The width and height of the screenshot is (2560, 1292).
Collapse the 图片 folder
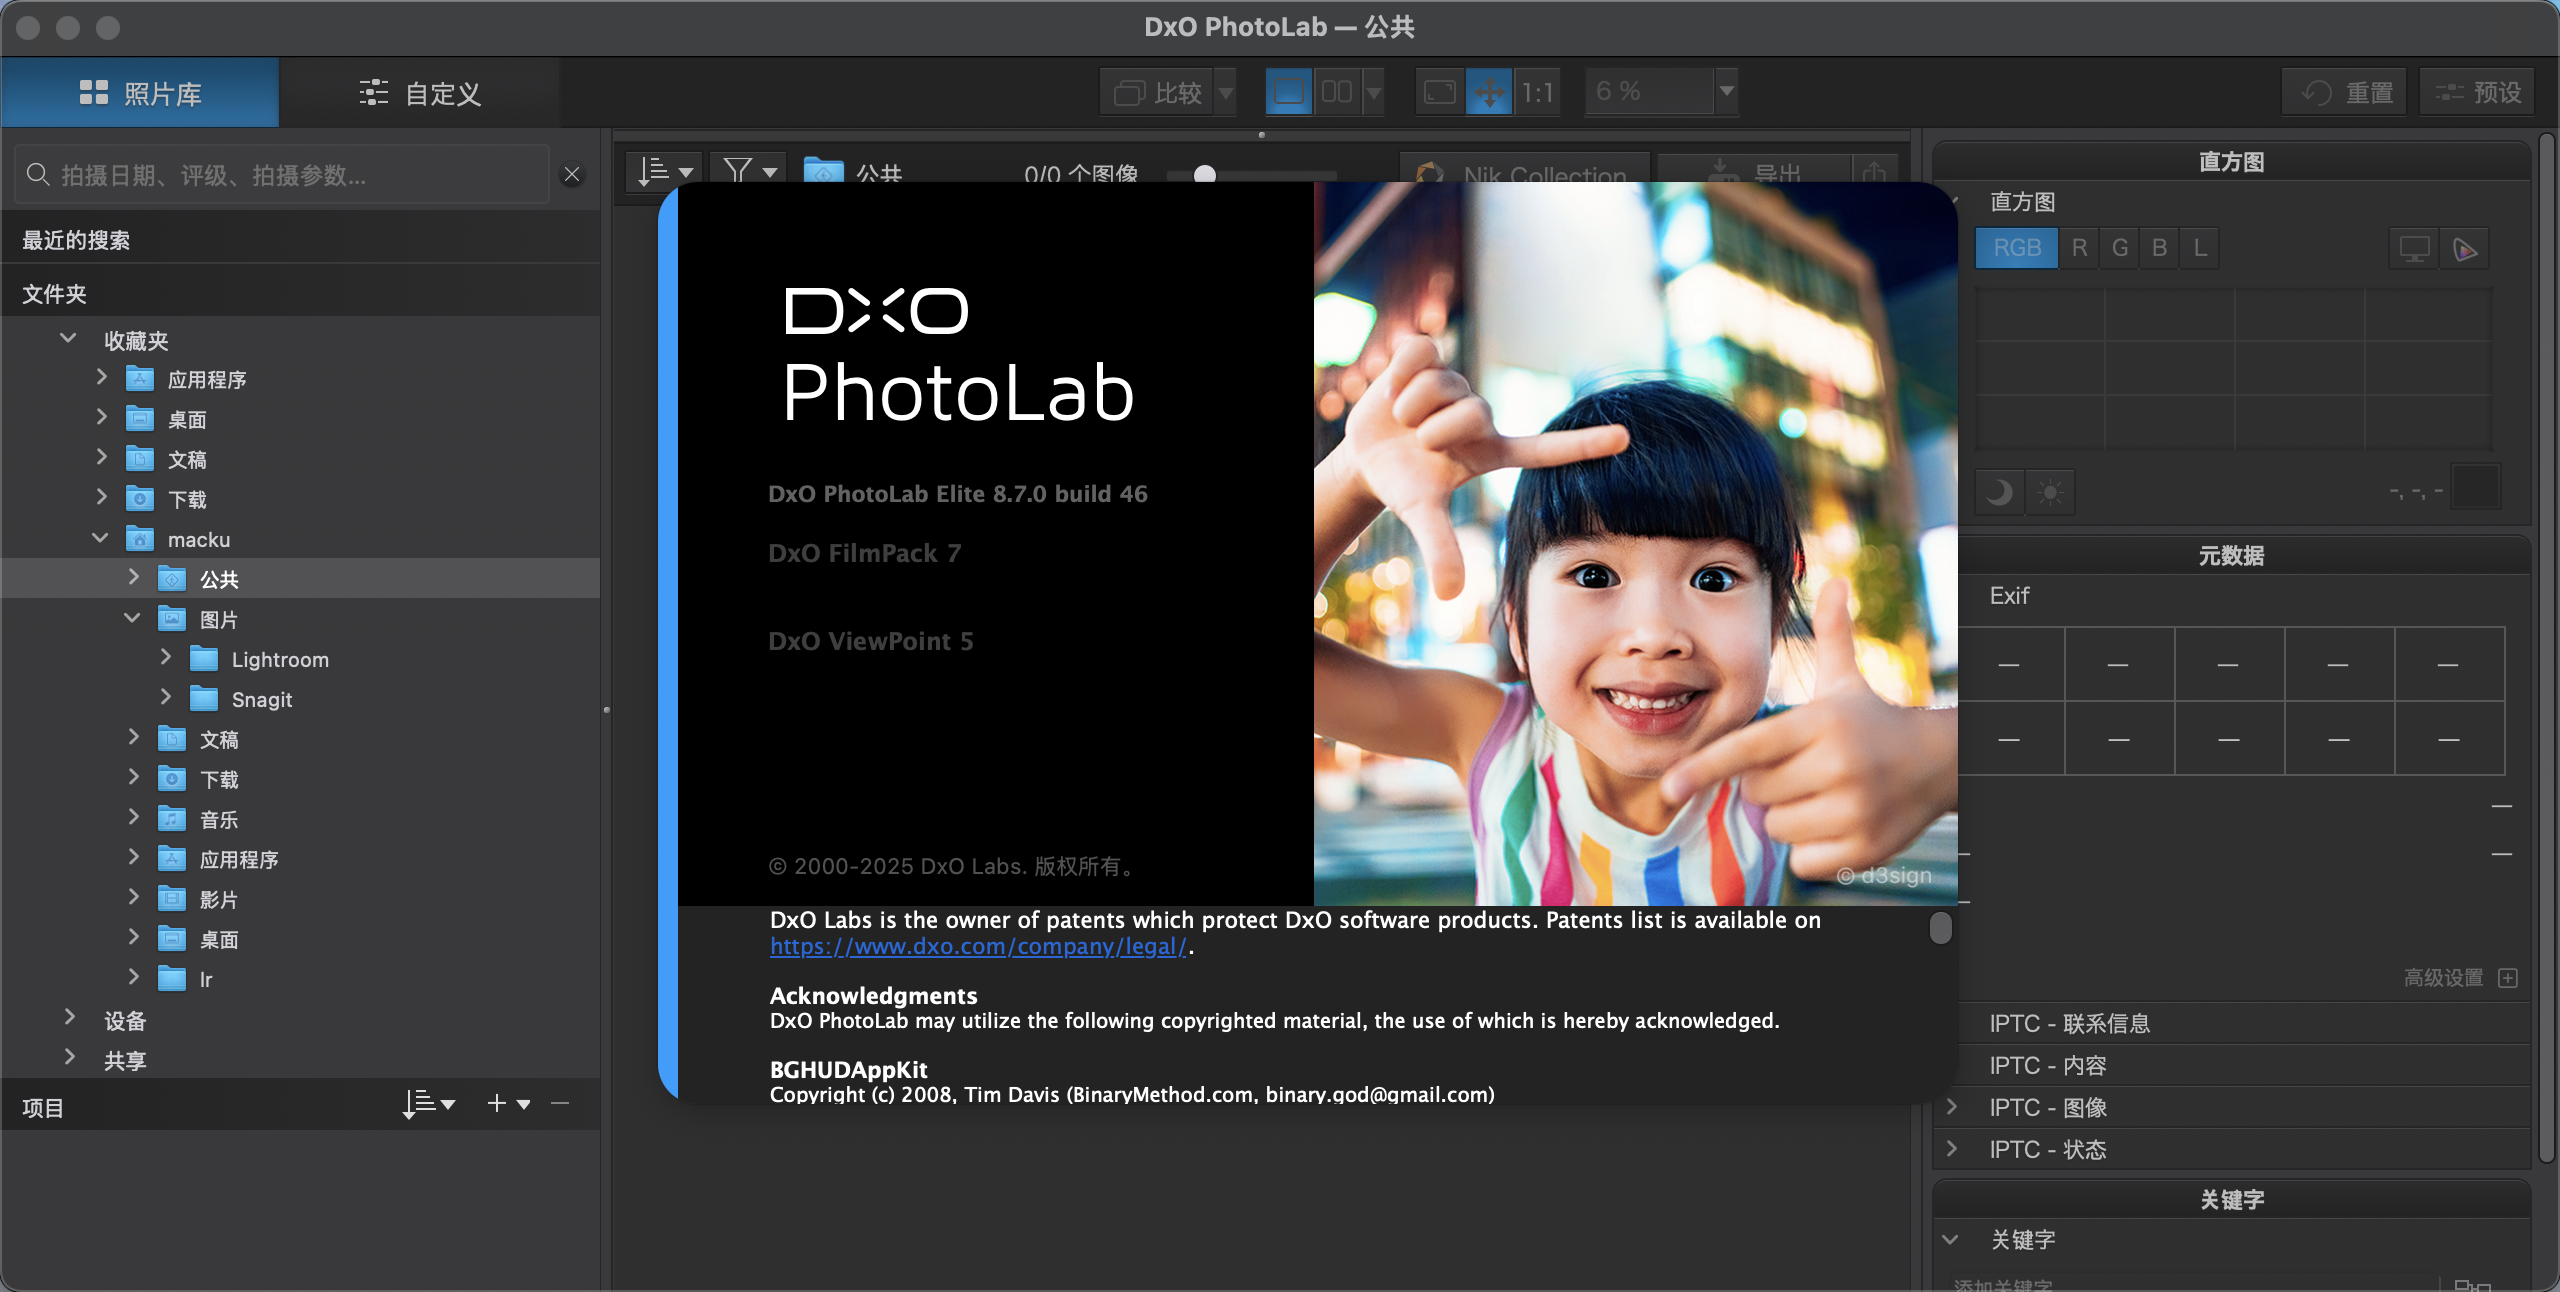[132, 618]
